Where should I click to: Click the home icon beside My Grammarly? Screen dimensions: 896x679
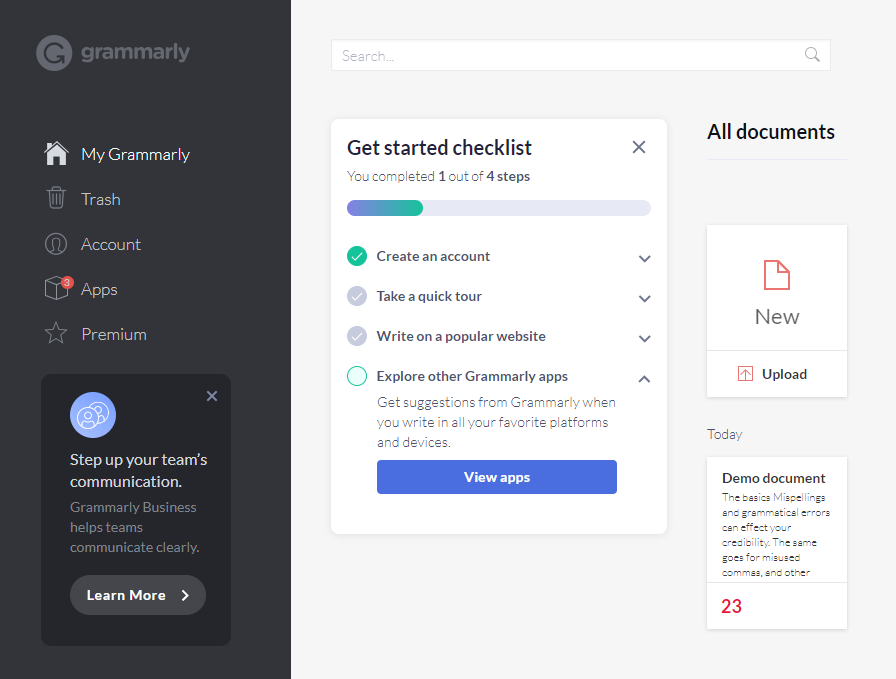tap(56, 154)
